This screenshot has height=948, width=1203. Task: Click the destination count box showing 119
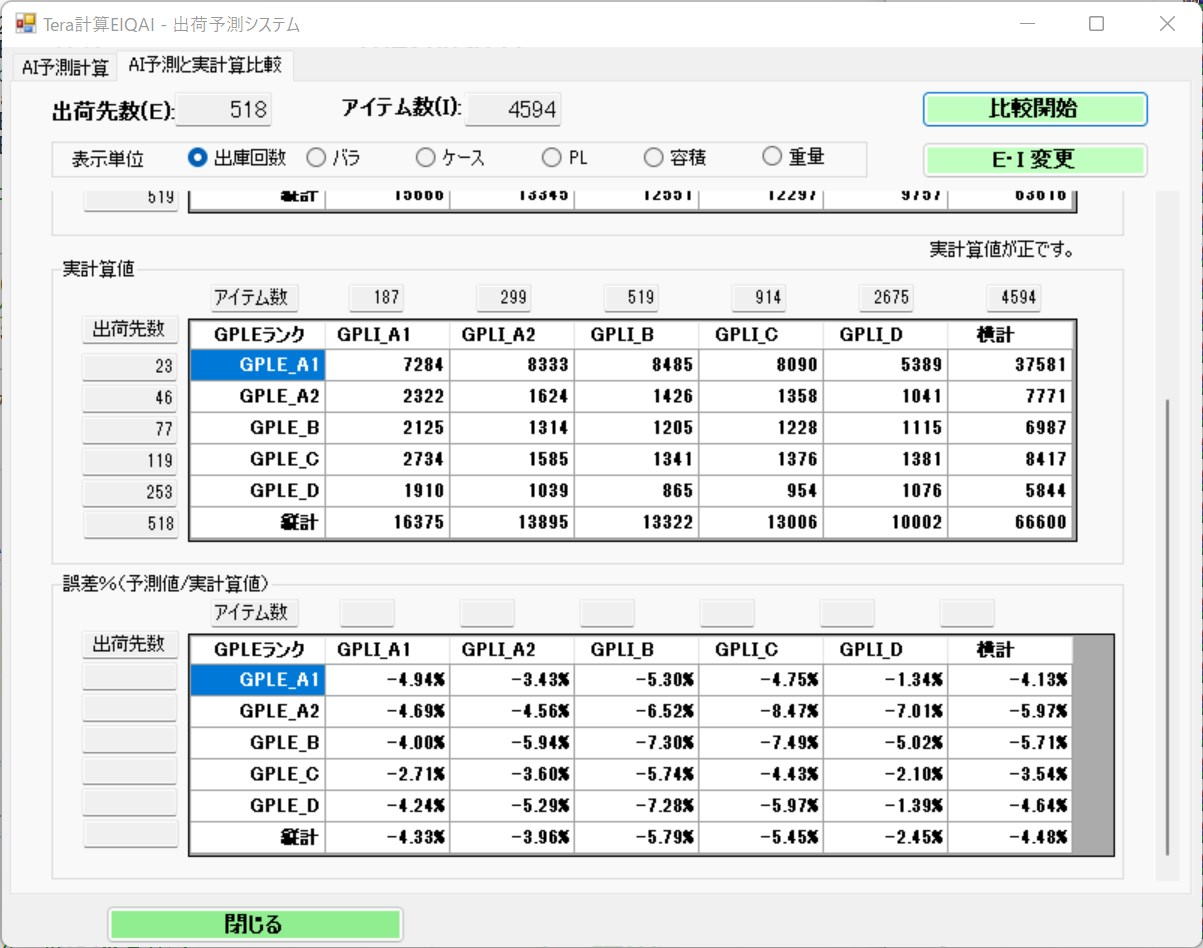pyautogui.click(x=129, y=461)
